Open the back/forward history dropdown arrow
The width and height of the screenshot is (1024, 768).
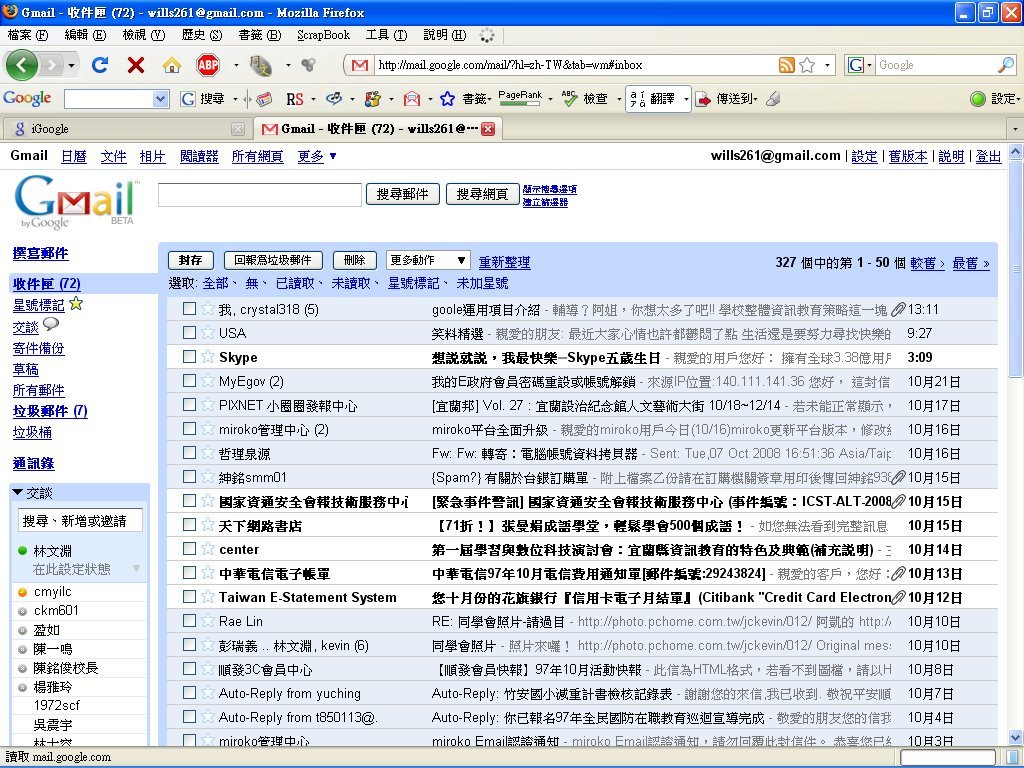pyautogui.click(x=71, y=65)
